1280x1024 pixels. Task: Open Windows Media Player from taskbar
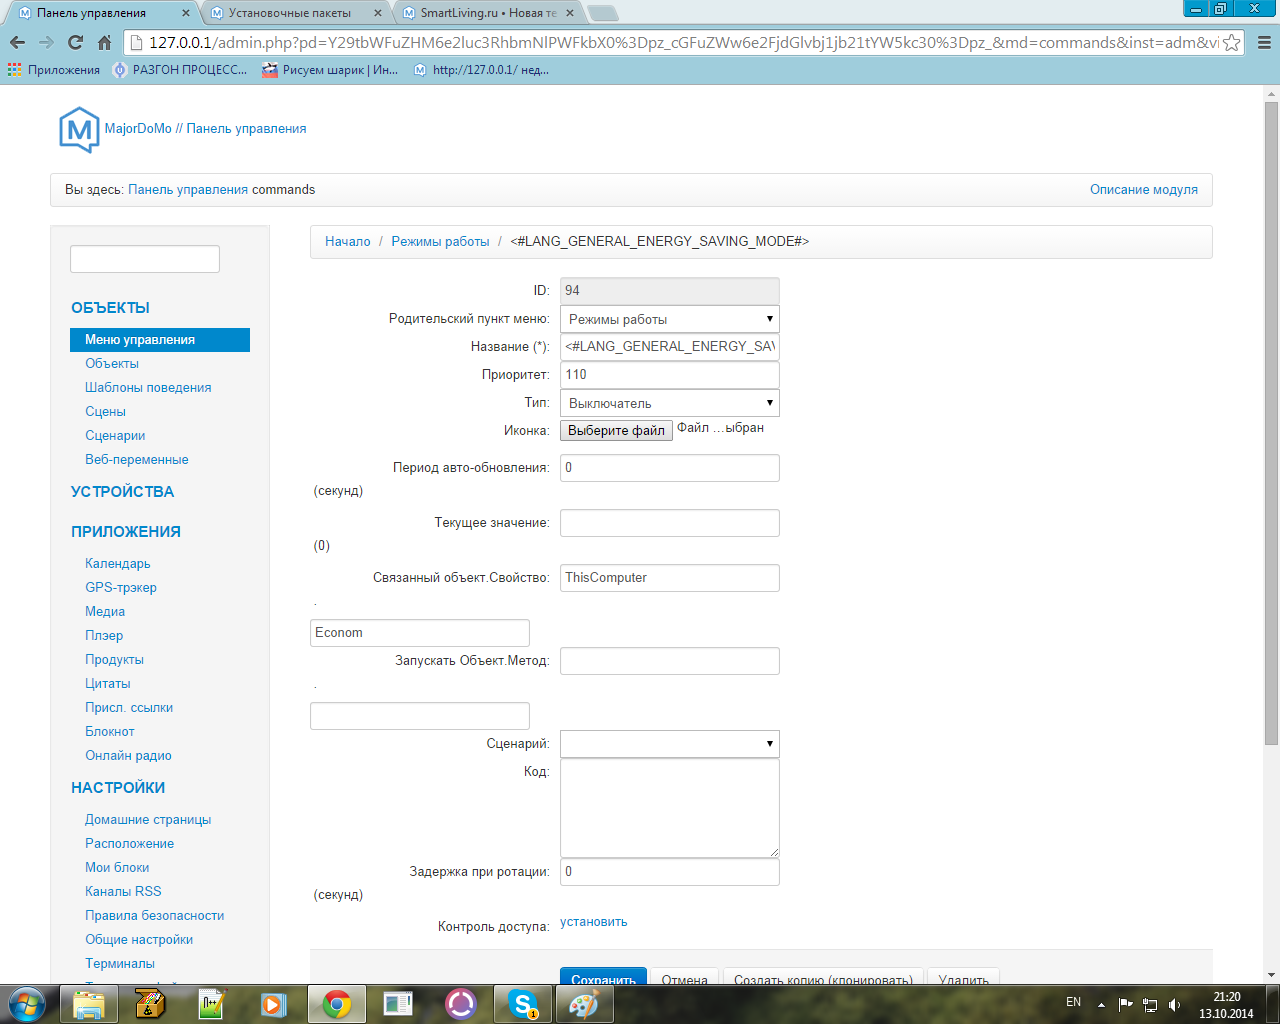coord(273,1004)
